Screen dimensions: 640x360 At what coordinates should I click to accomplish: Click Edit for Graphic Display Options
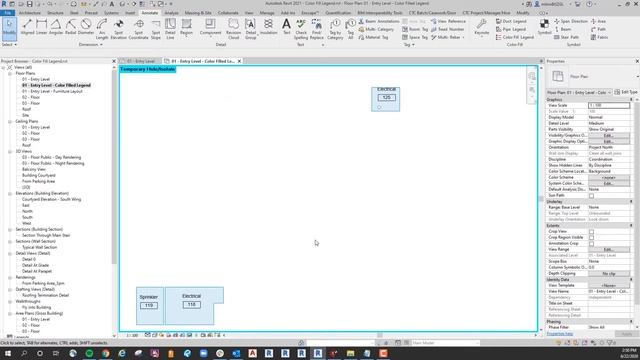[x=609, y=141]
